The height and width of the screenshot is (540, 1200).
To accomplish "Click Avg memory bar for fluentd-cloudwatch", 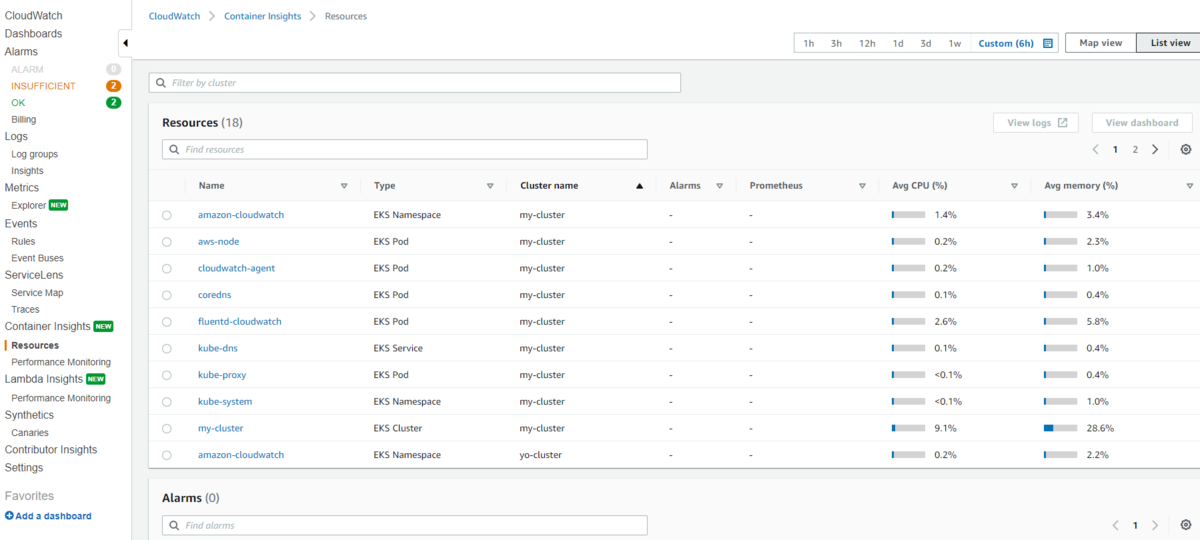I will pos(1061,322).
